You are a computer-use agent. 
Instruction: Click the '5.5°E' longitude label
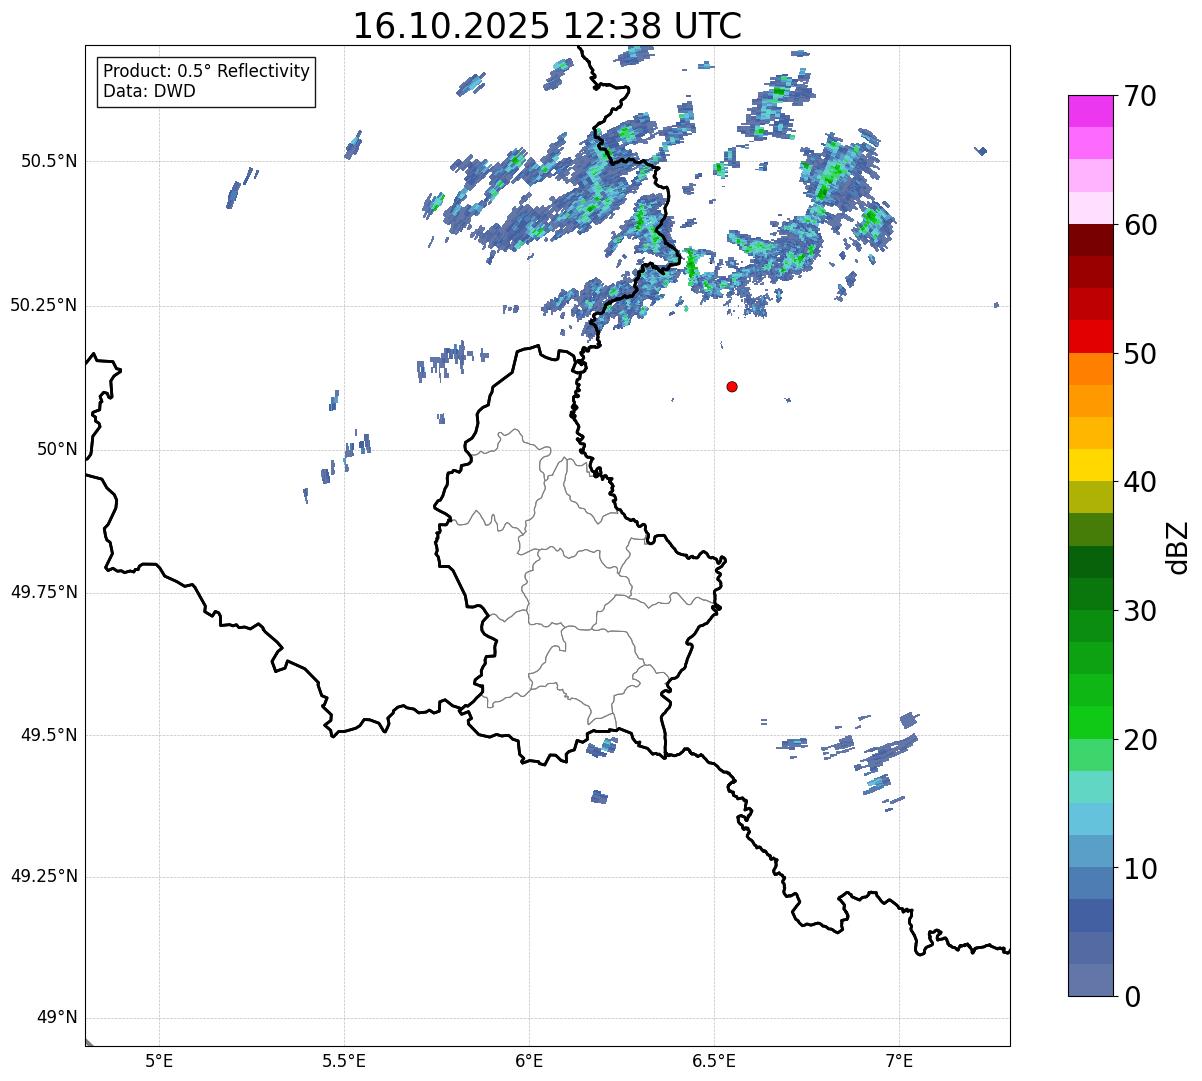pyautogui.click(x=344, y=1061)
